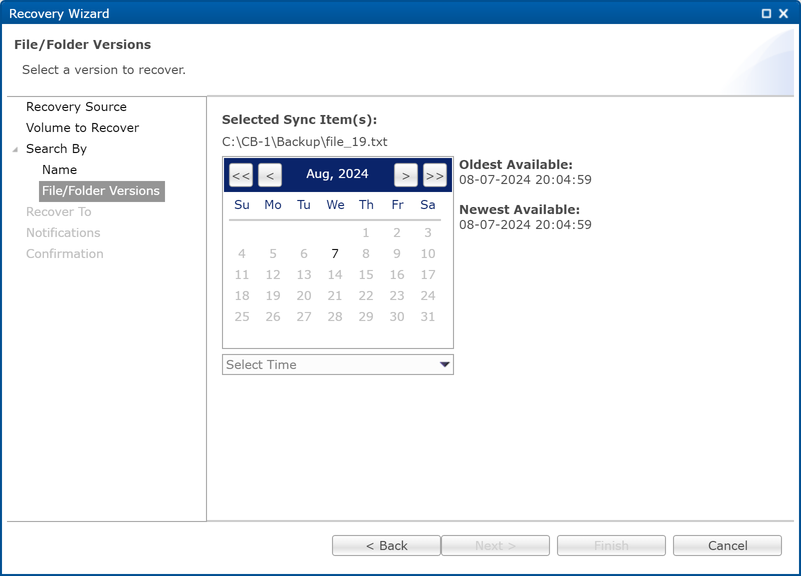The width and height of the screenshot is (801, 576).
Task: Click the Finish button
Action: pos(611,545)
